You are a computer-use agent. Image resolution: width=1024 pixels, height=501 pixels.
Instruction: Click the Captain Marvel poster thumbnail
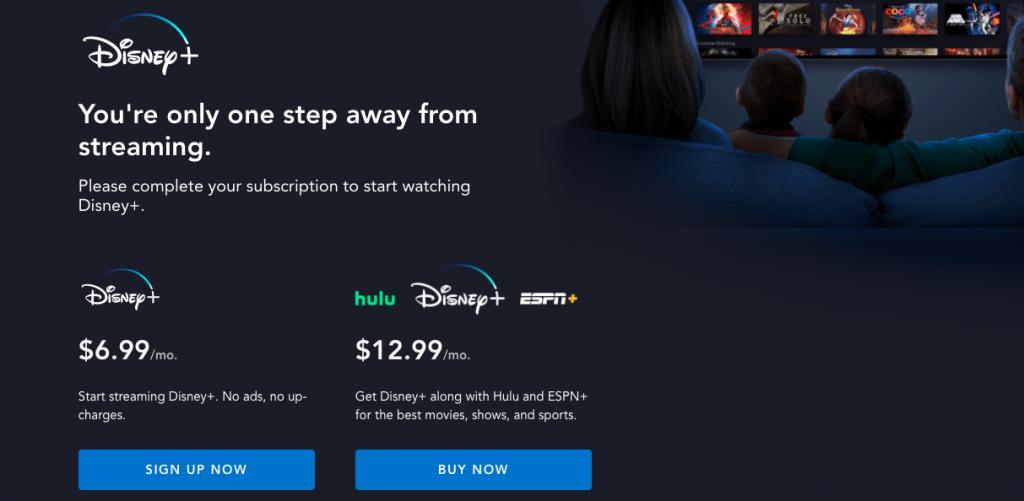pyautogui.click(x=724, y=18)
